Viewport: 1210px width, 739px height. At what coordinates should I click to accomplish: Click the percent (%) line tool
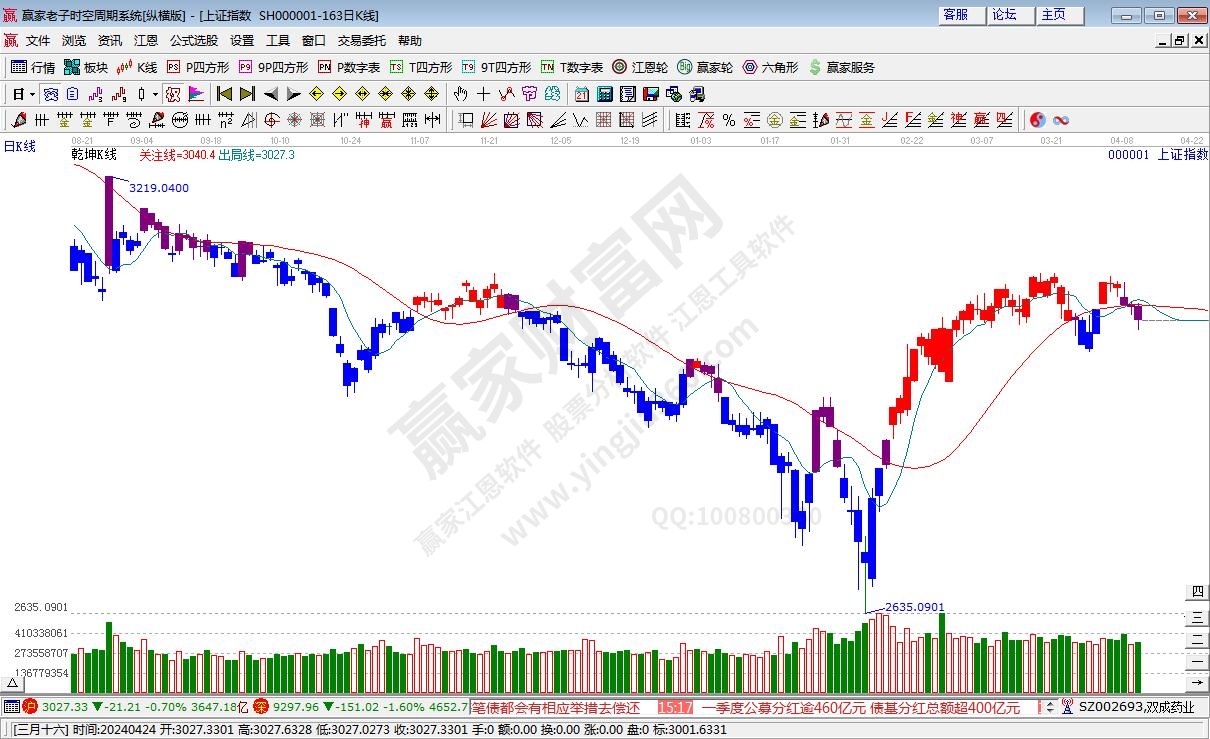729,120
